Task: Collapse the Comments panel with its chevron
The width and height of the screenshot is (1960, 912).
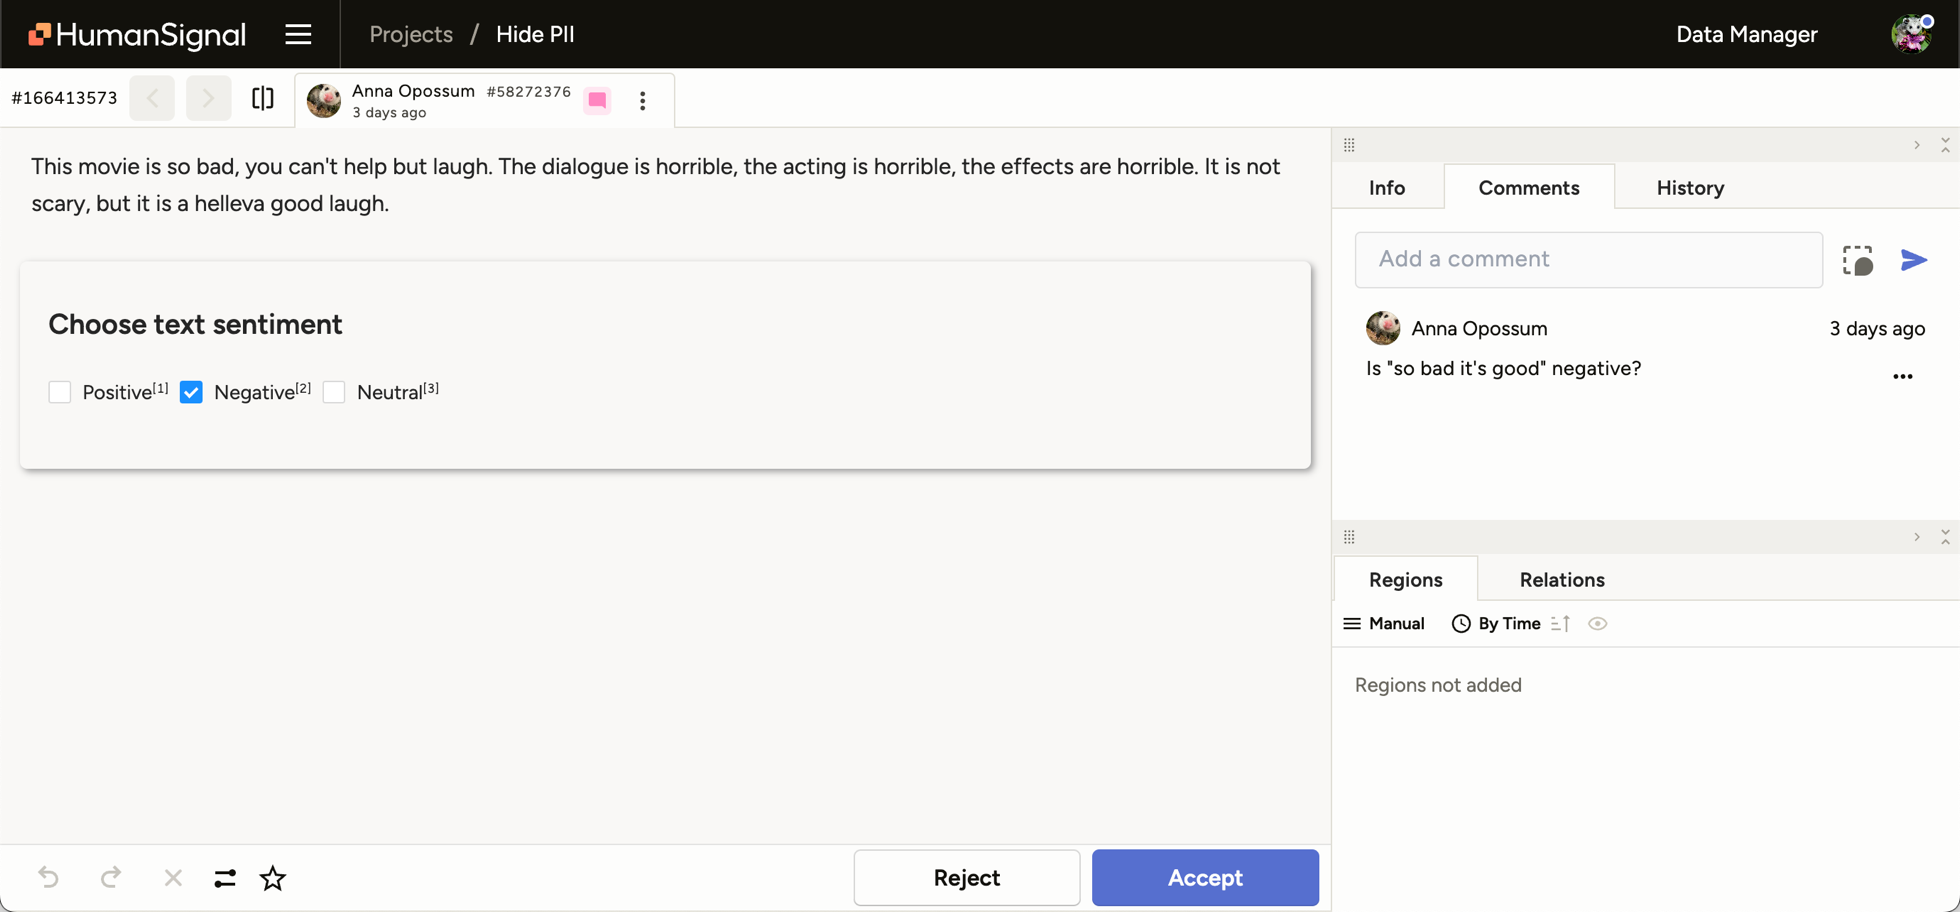Action: click(1916, 145)
